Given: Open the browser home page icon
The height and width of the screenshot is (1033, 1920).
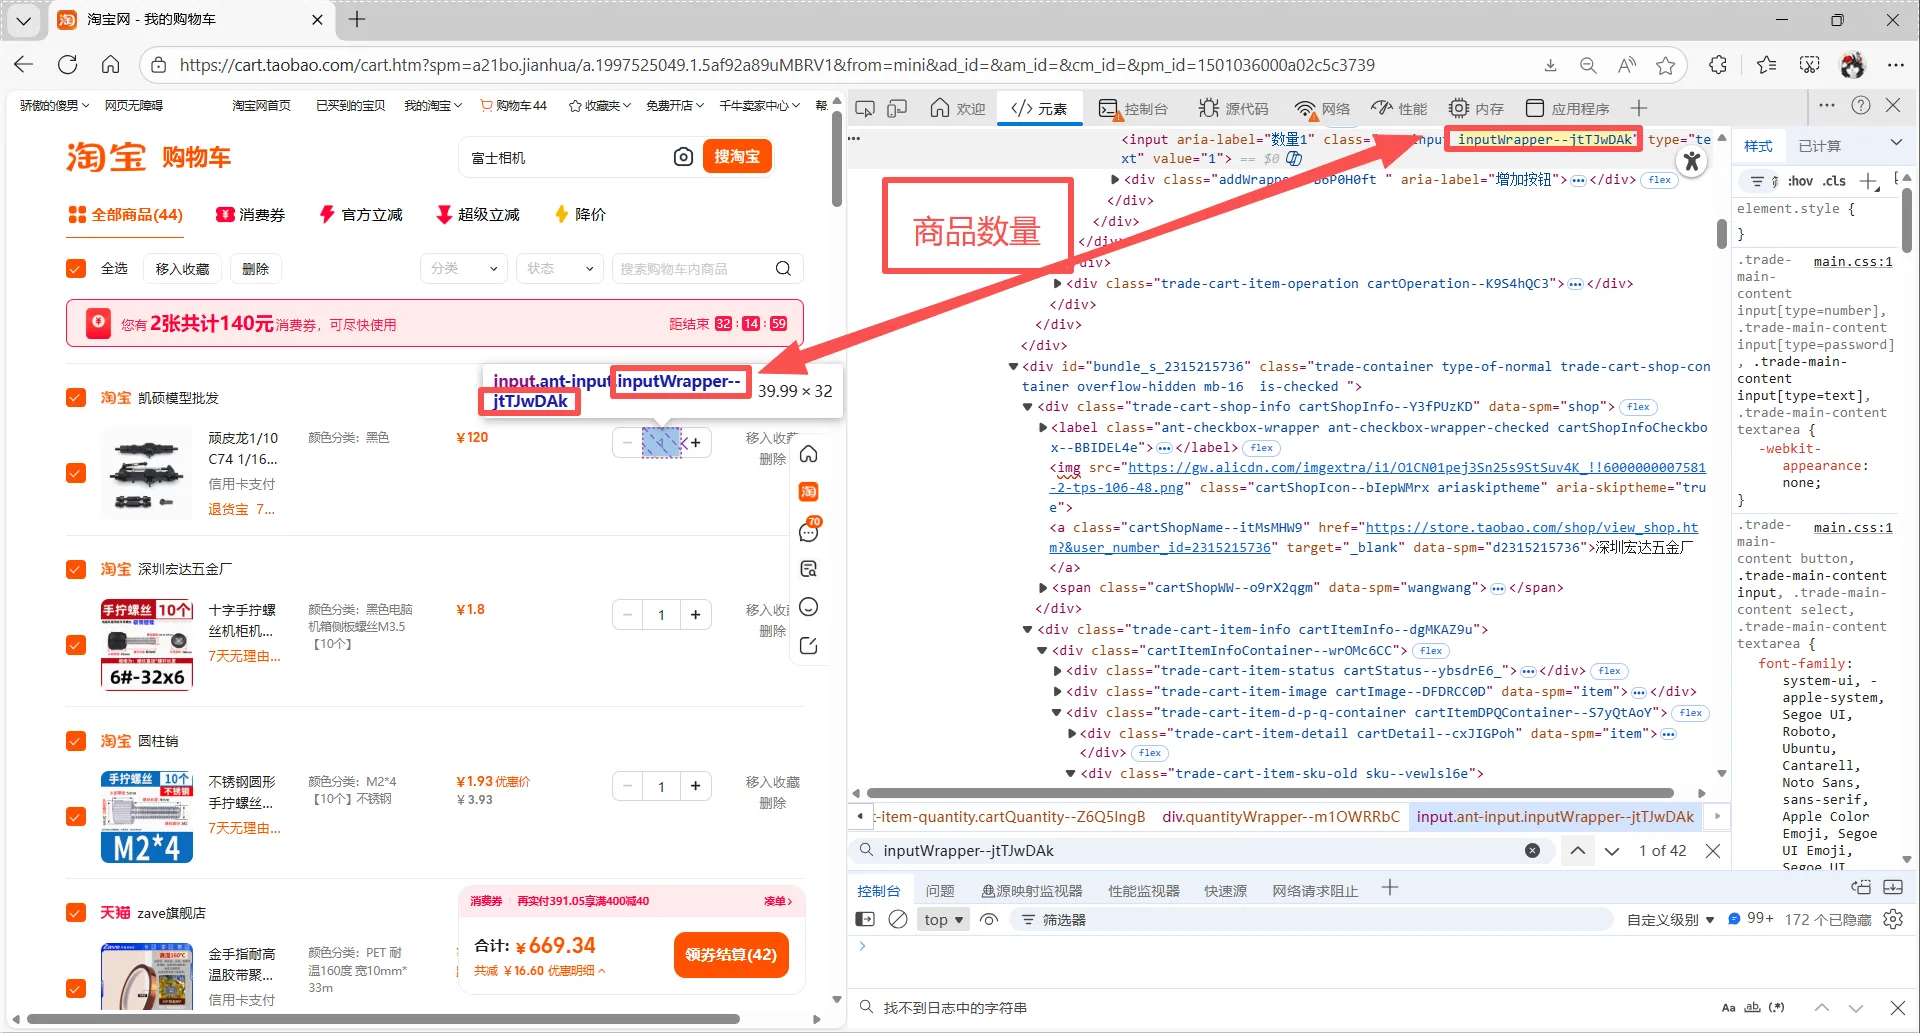Looking at the screenshot, I should (x=111, y=65).
